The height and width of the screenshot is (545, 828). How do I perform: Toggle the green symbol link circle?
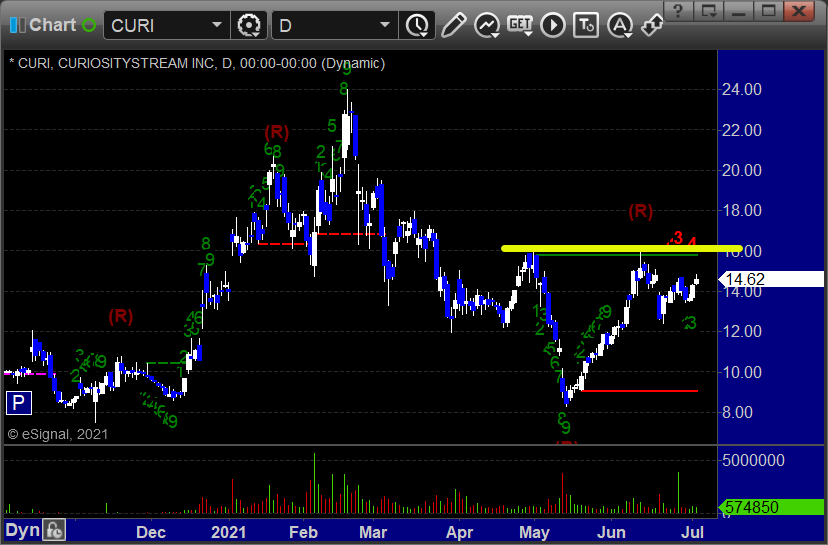89,25
